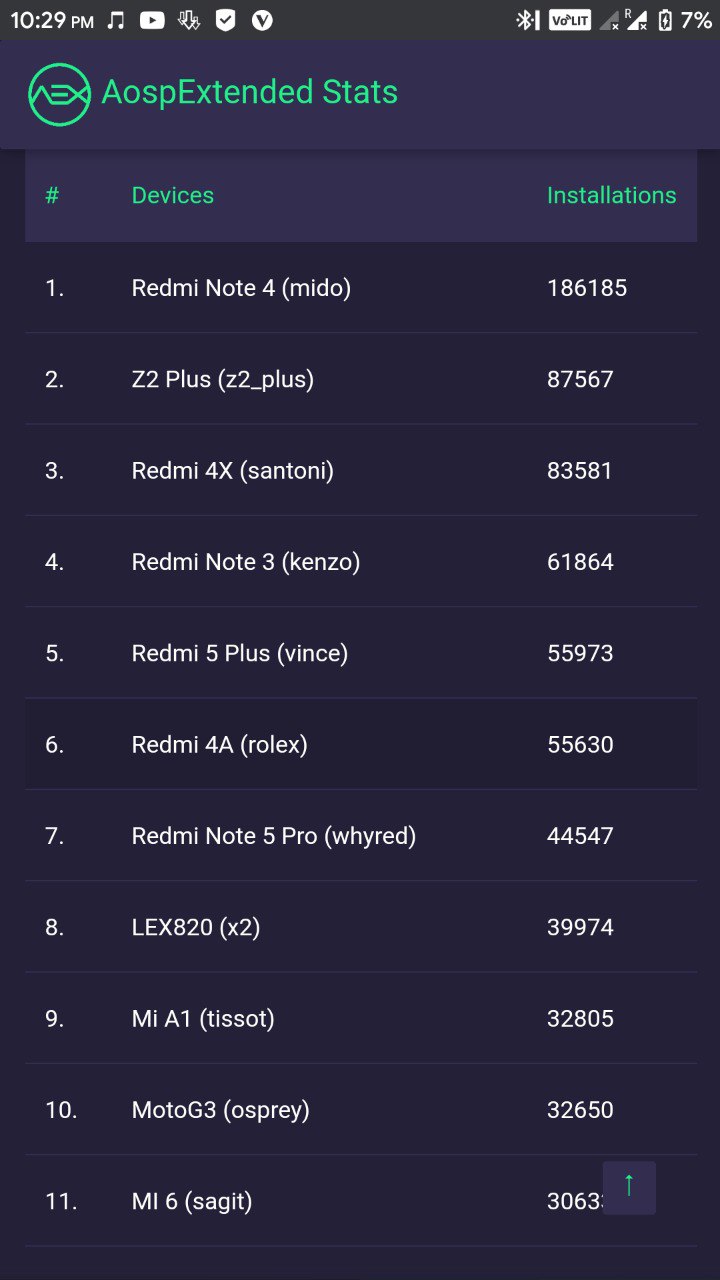Select the Redmi Note 4 (mido) row
720x1280 pixels.
click(x=361, y=288)
